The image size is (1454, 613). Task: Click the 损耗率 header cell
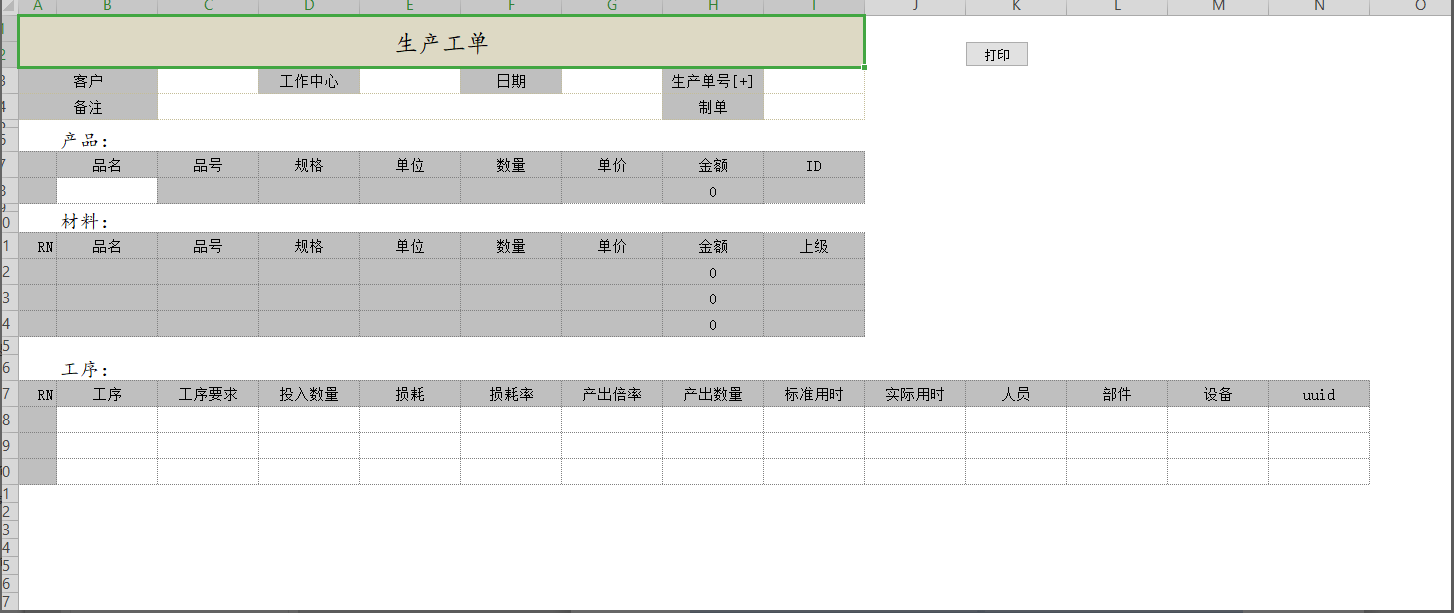tap(510, 395)
